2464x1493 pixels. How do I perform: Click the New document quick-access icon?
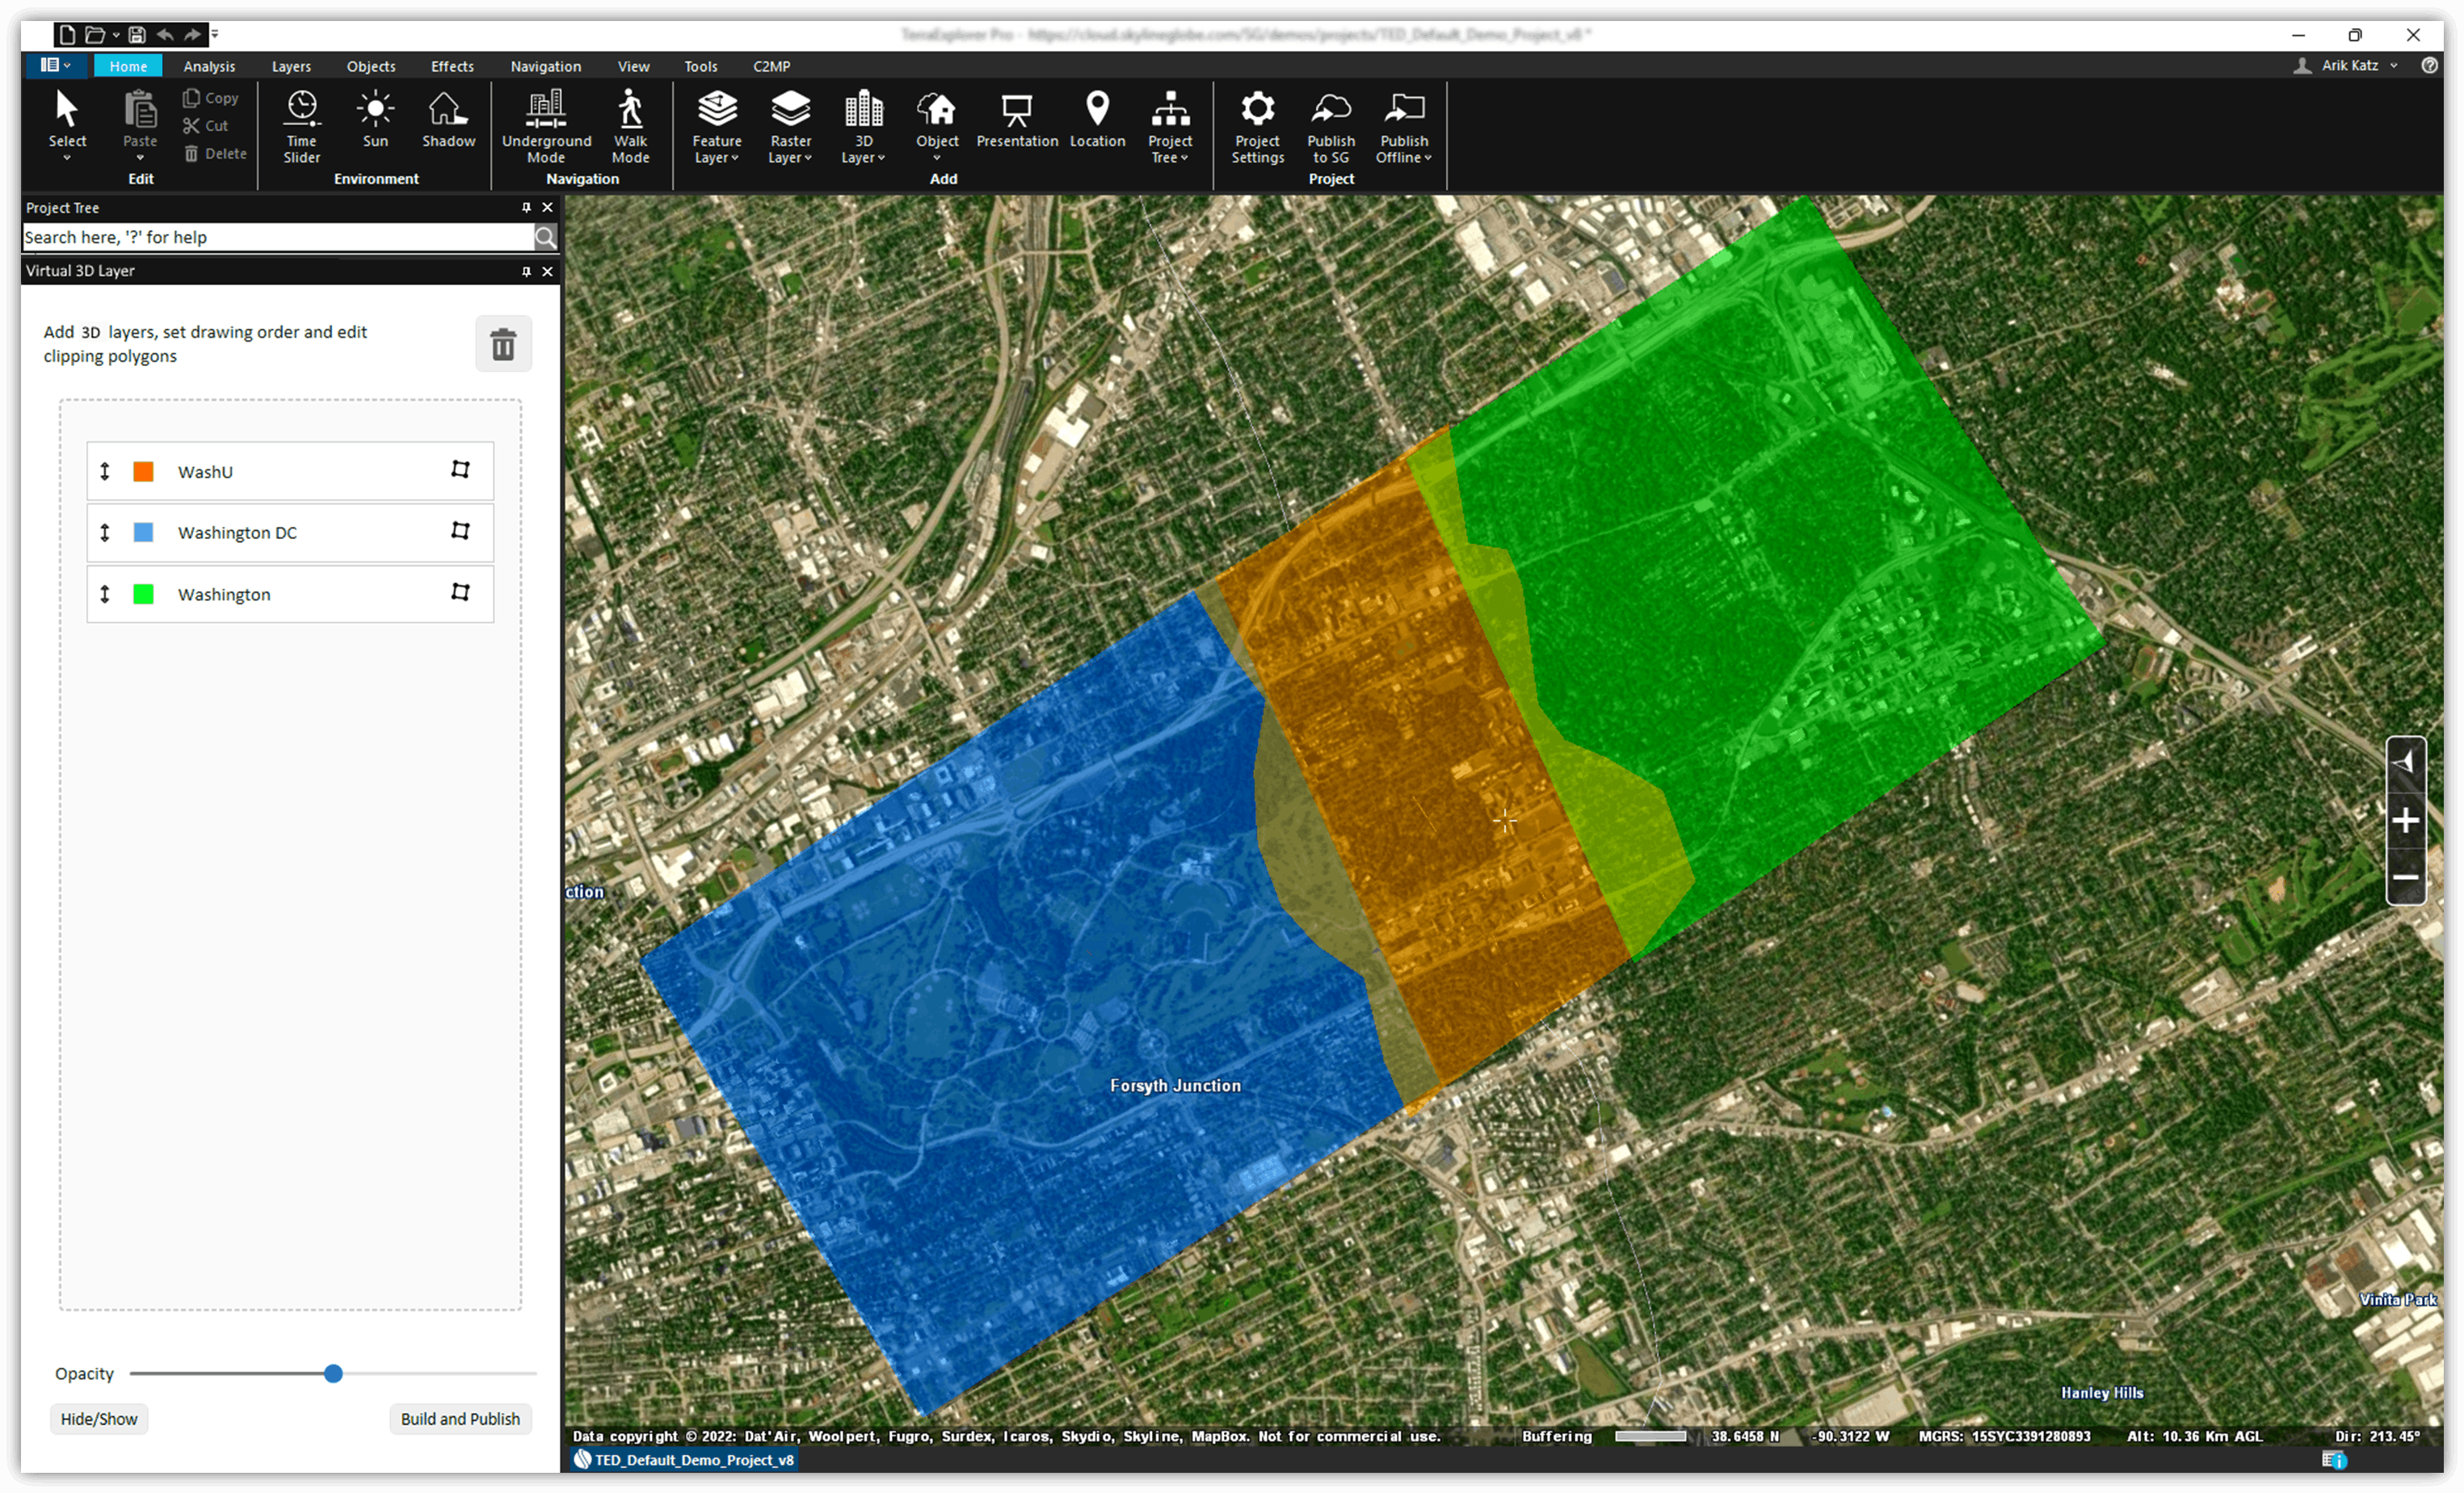(67, 35)
